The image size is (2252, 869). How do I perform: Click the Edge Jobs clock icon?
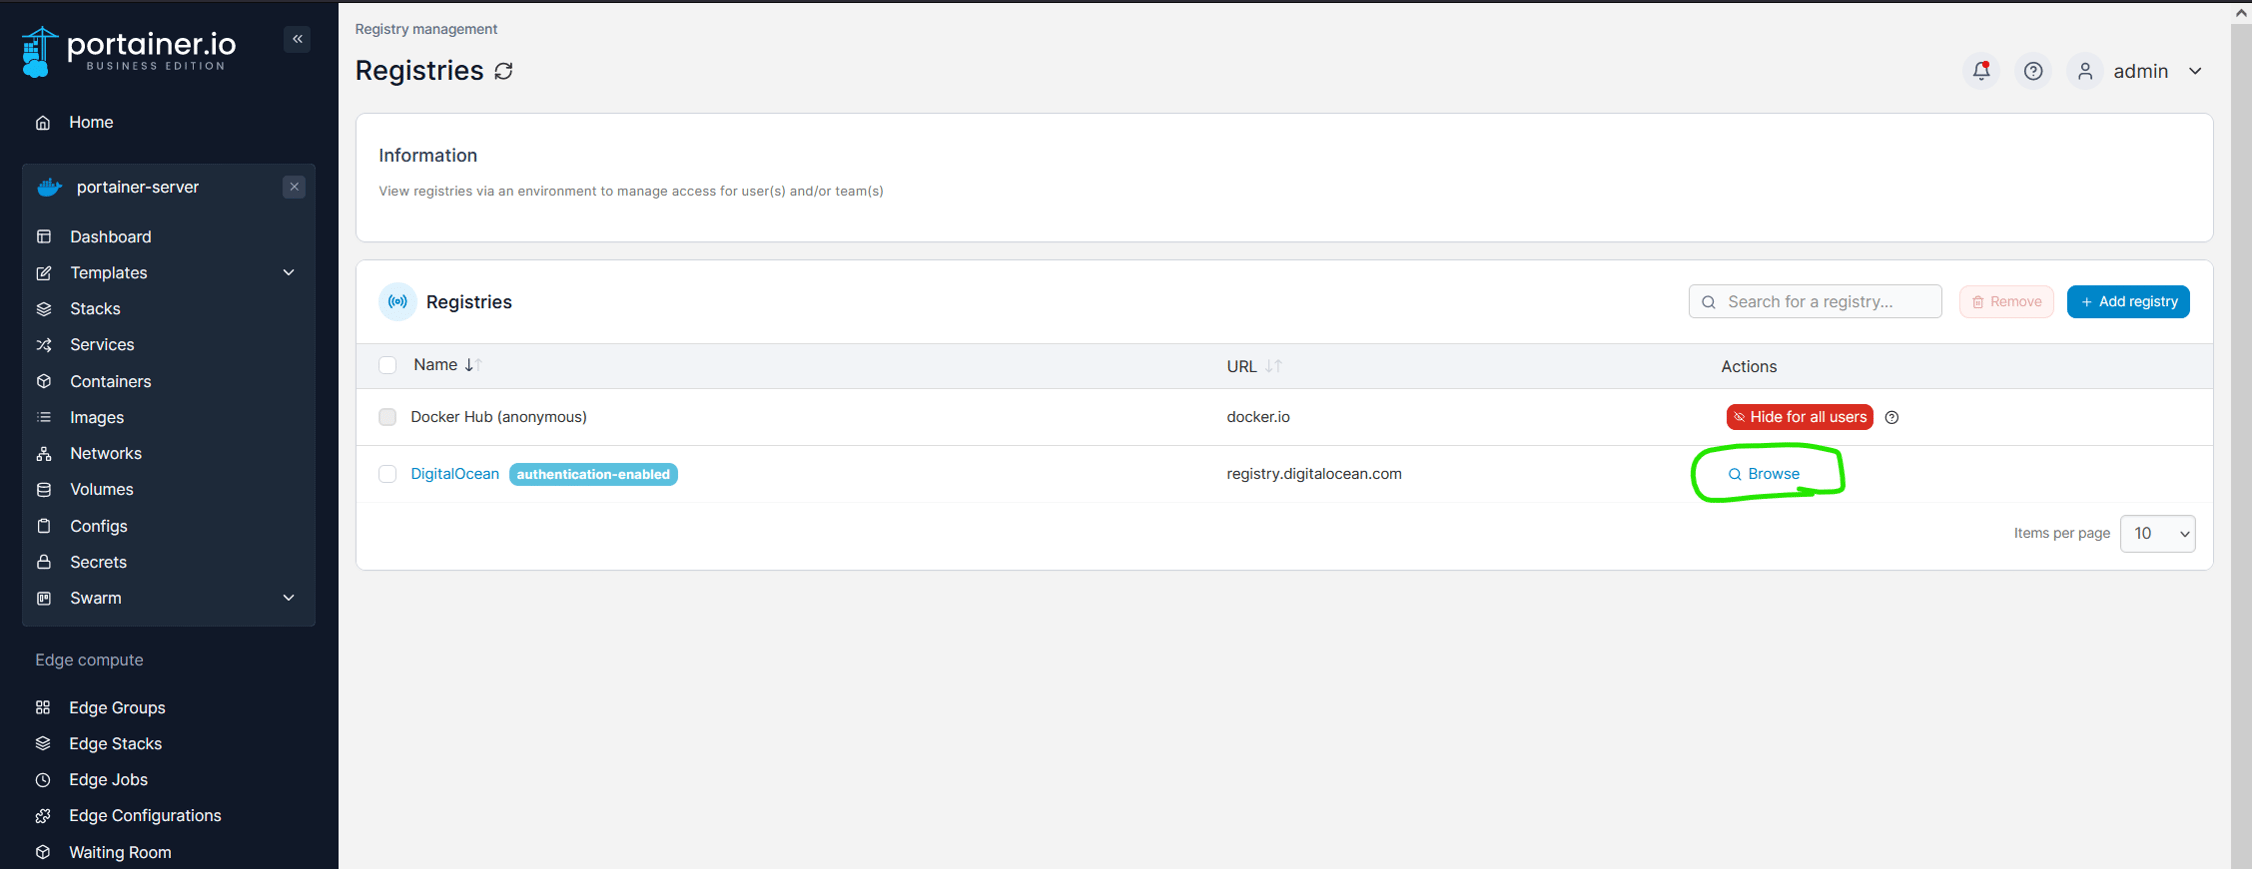click(x=43, y=779)
